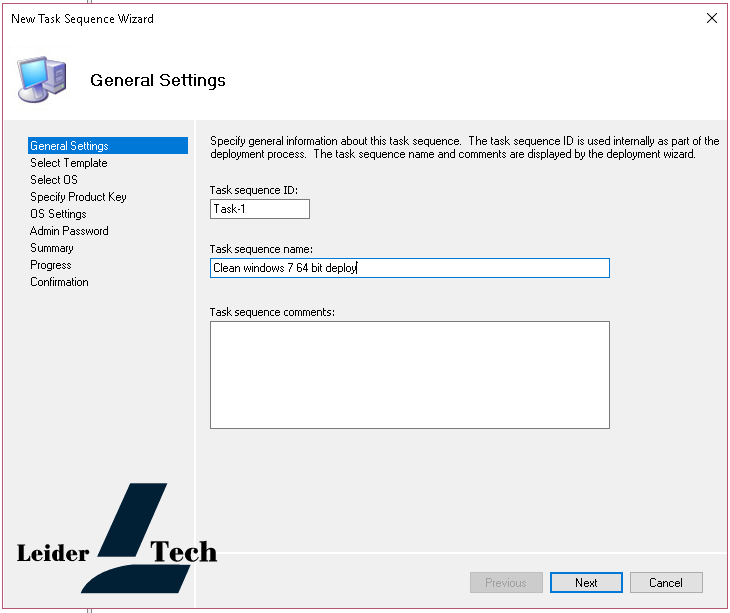Go to the Select Template step

point(68,163)
